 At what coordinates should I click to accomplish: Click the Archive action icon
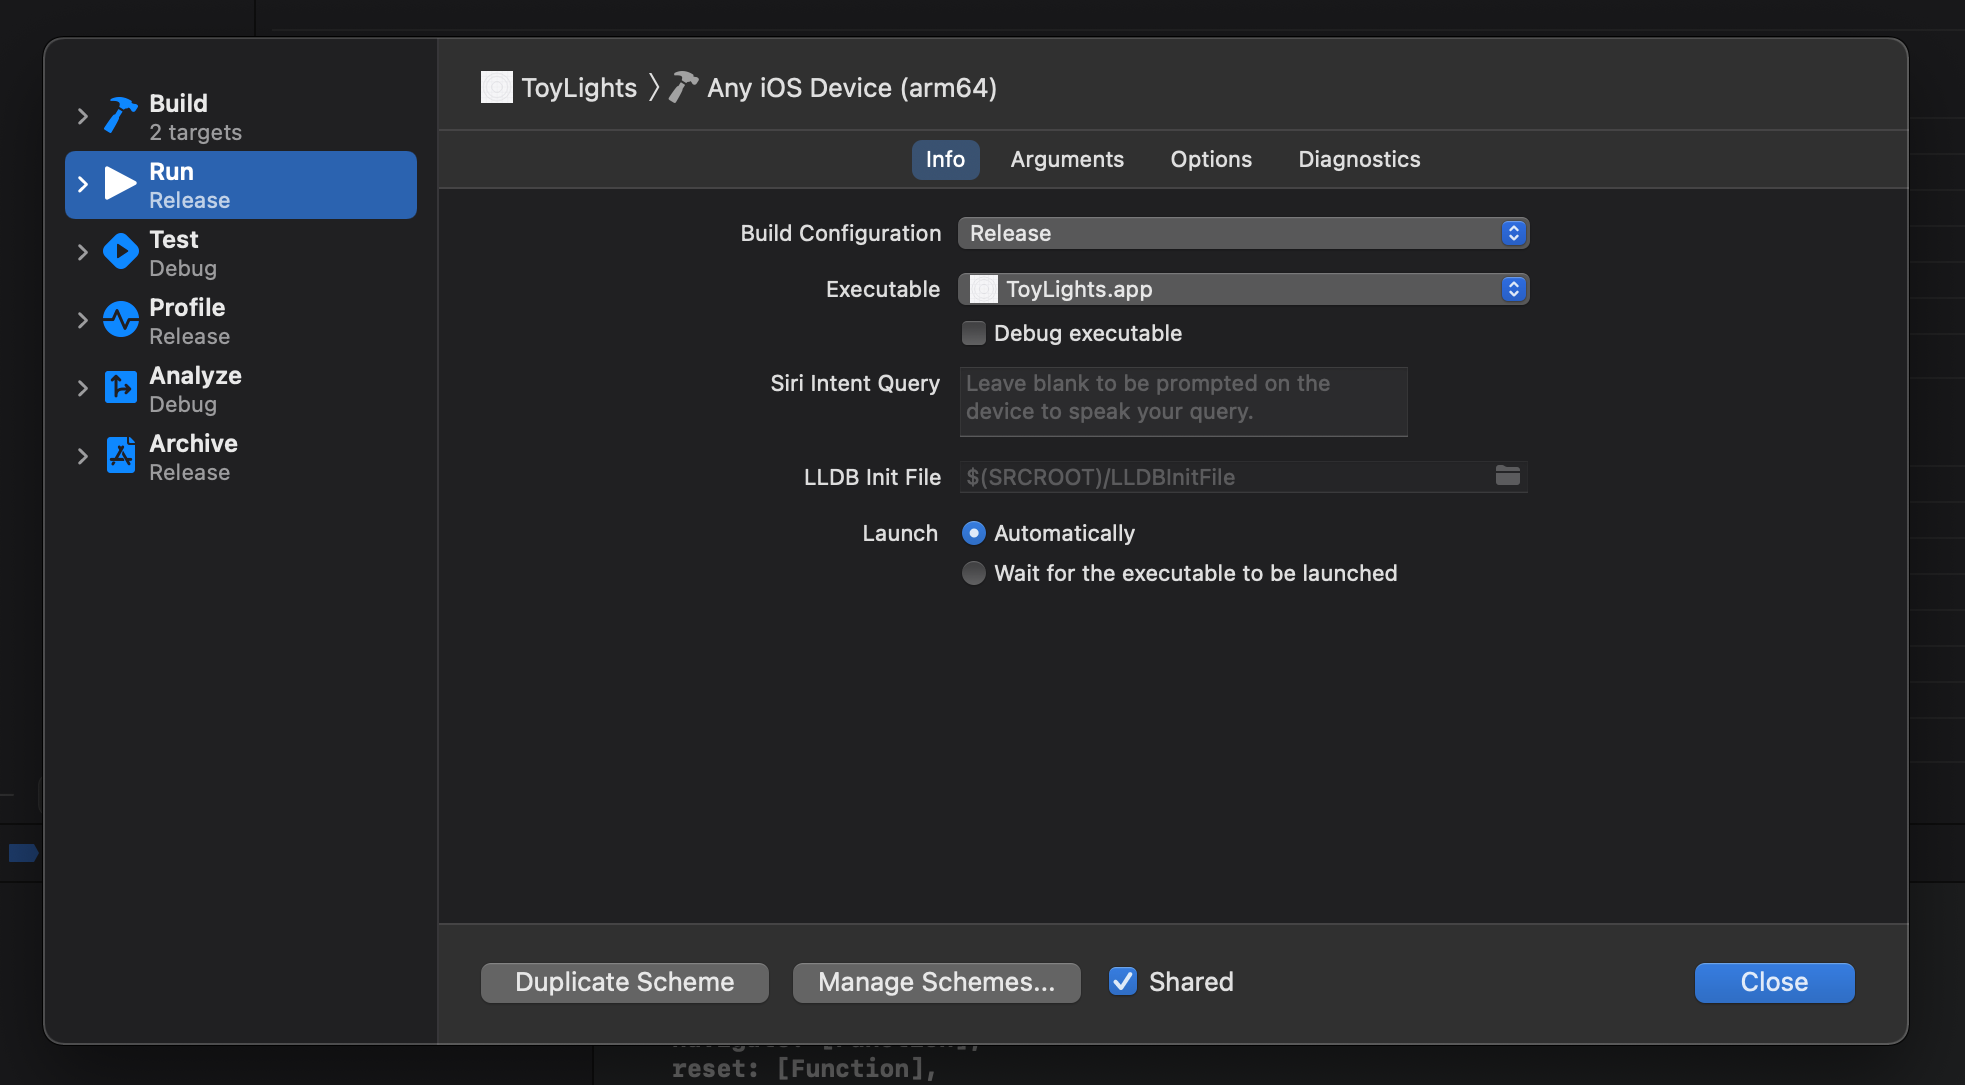click(x=121, y=456)
